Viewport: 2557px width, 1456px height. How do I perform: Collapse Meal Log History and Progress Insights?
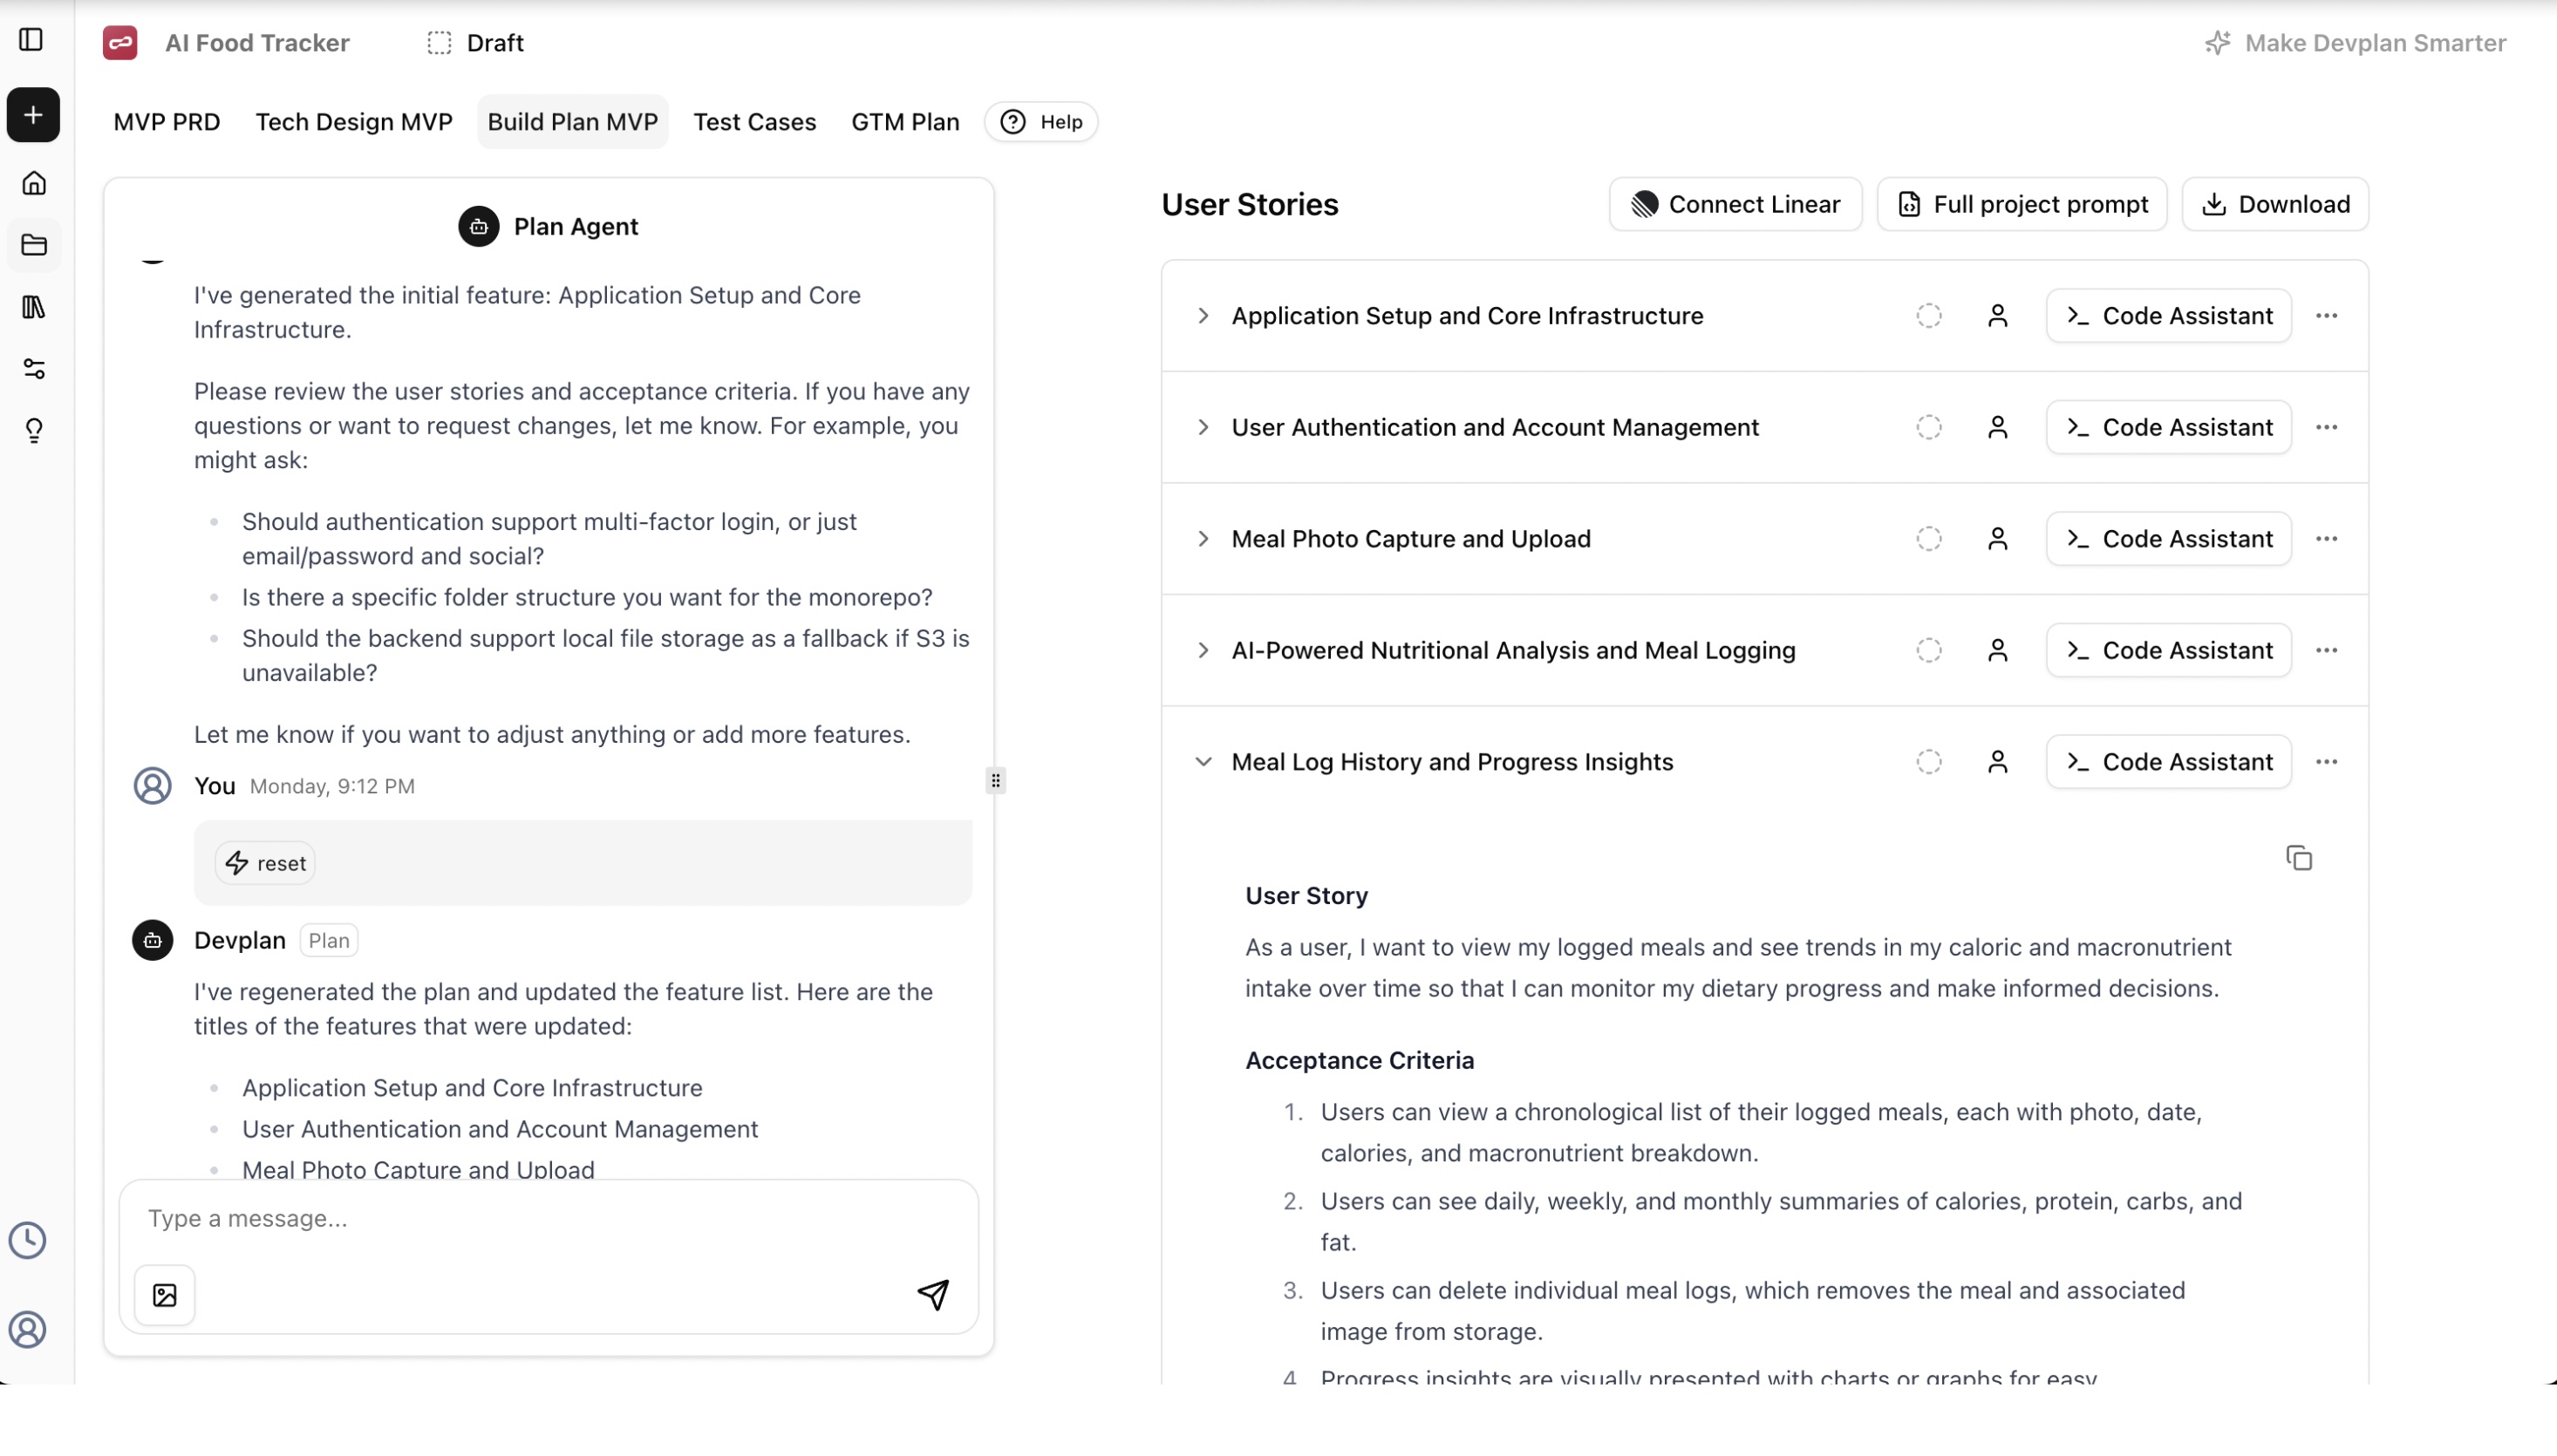pos(1203,762)
